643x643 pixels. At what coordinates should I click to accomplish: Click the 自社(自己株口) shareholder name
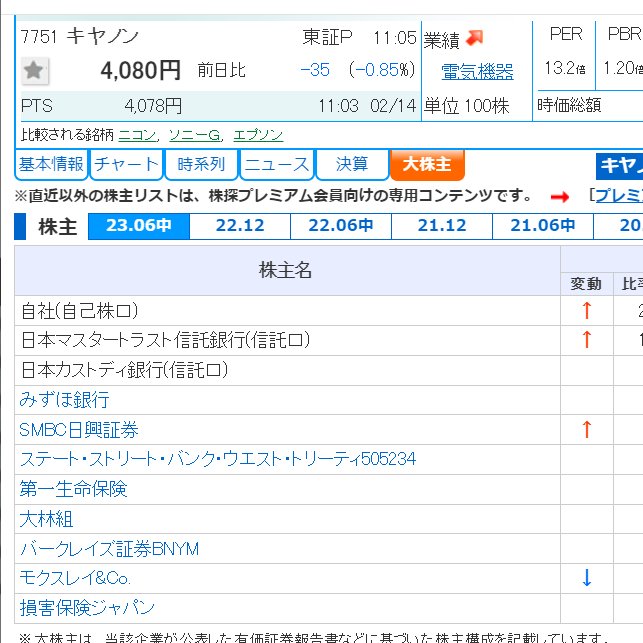coord(80,310)
